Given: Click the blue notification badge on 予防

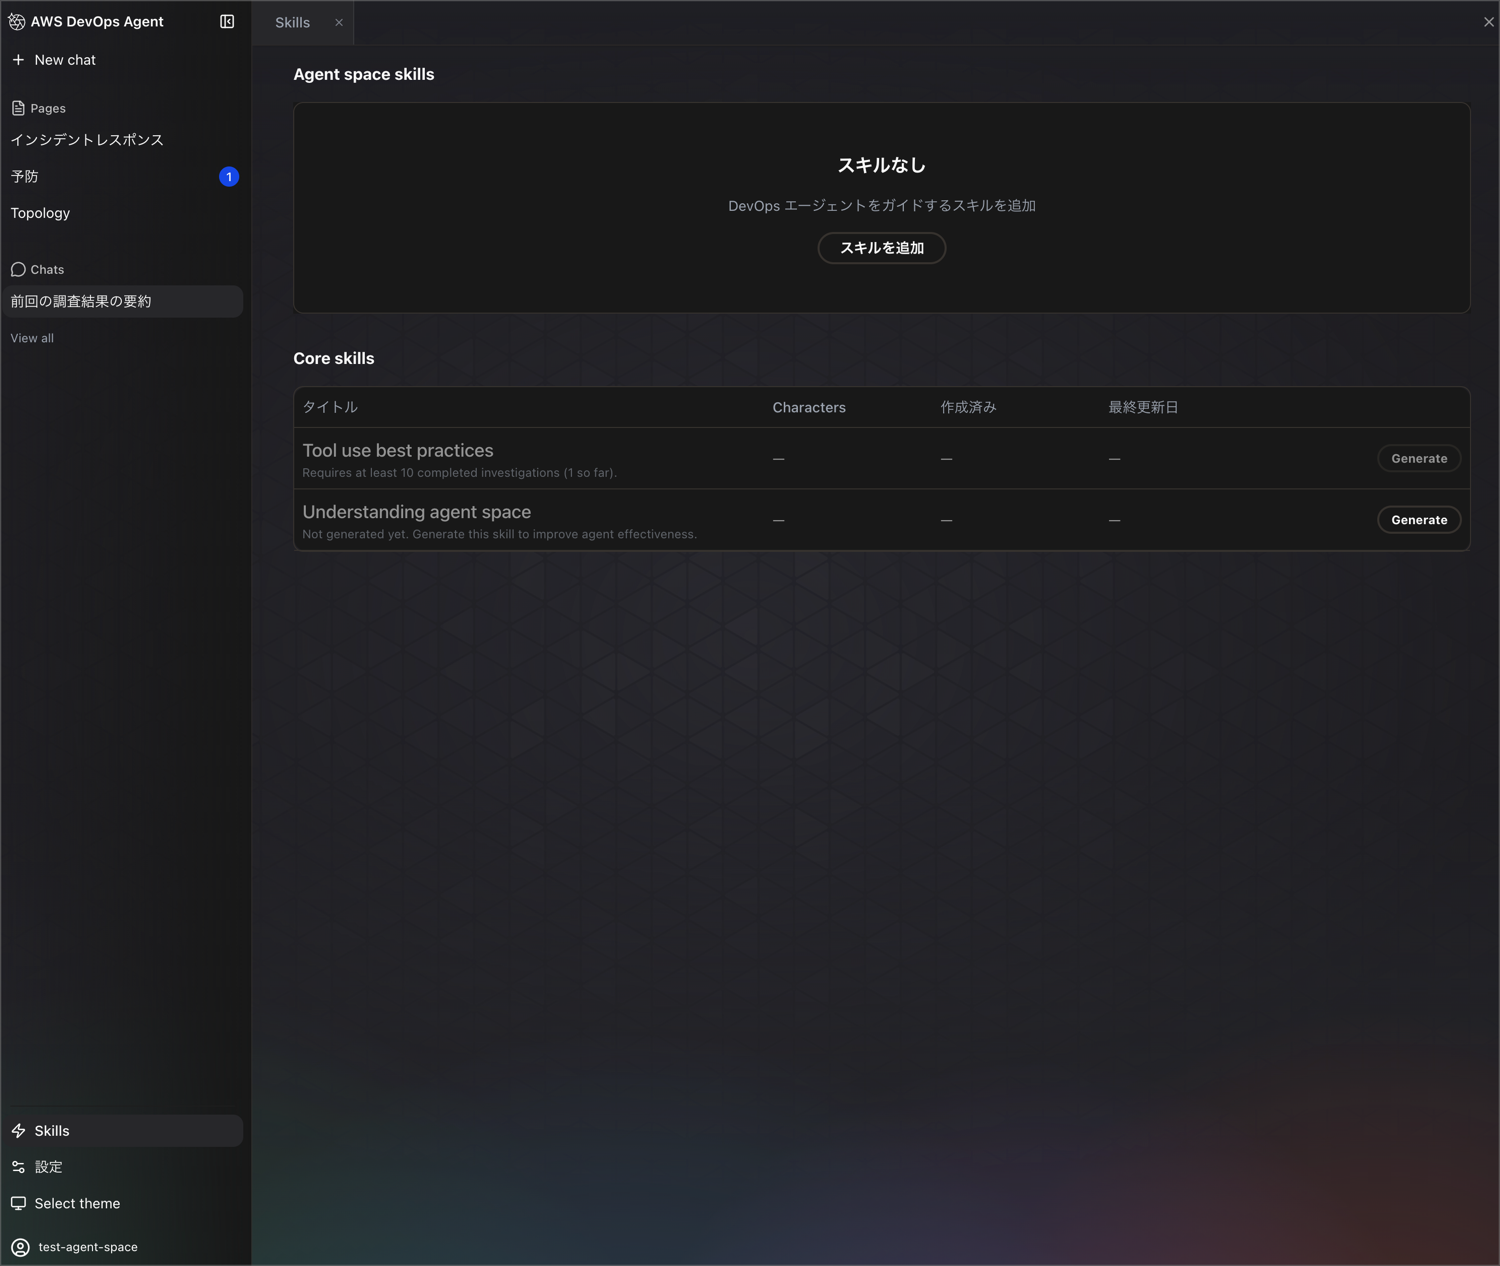Looking at the screenshot, I should (x=228, y=176).
